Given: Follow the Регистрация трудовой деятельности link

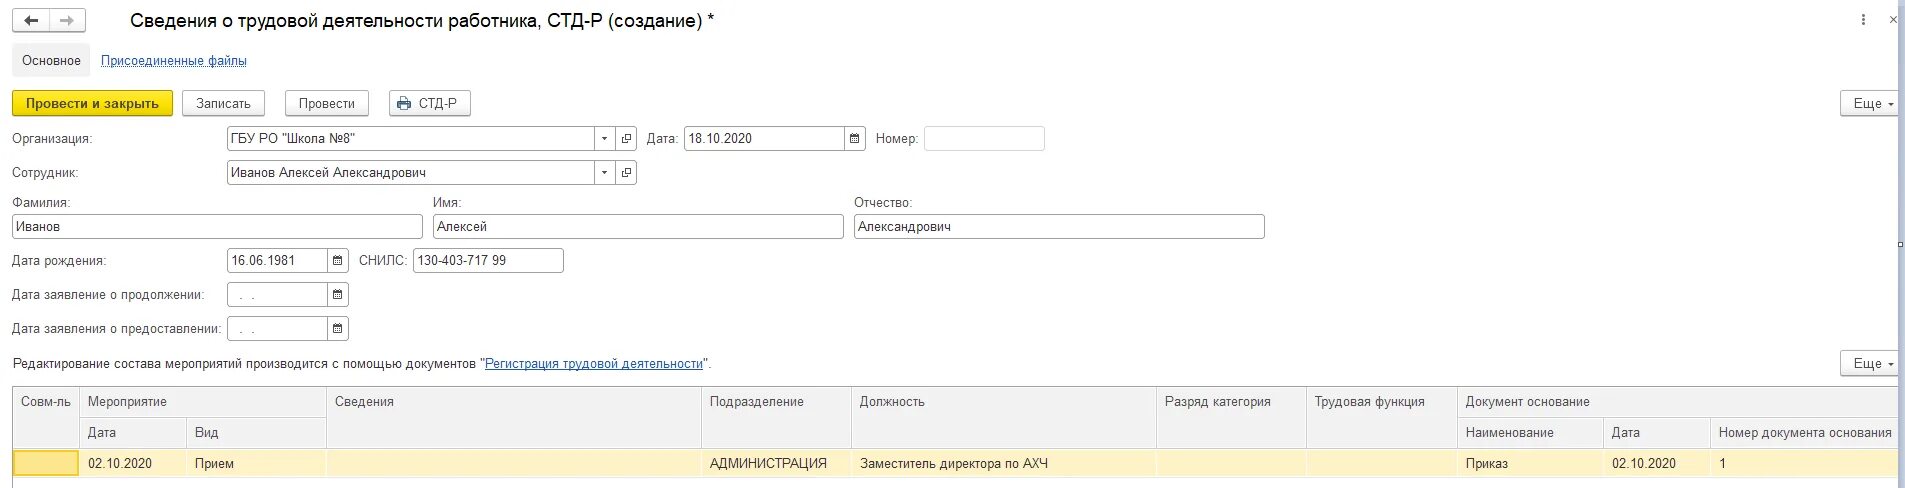Looking at the screenshot, I should (594, 364).
